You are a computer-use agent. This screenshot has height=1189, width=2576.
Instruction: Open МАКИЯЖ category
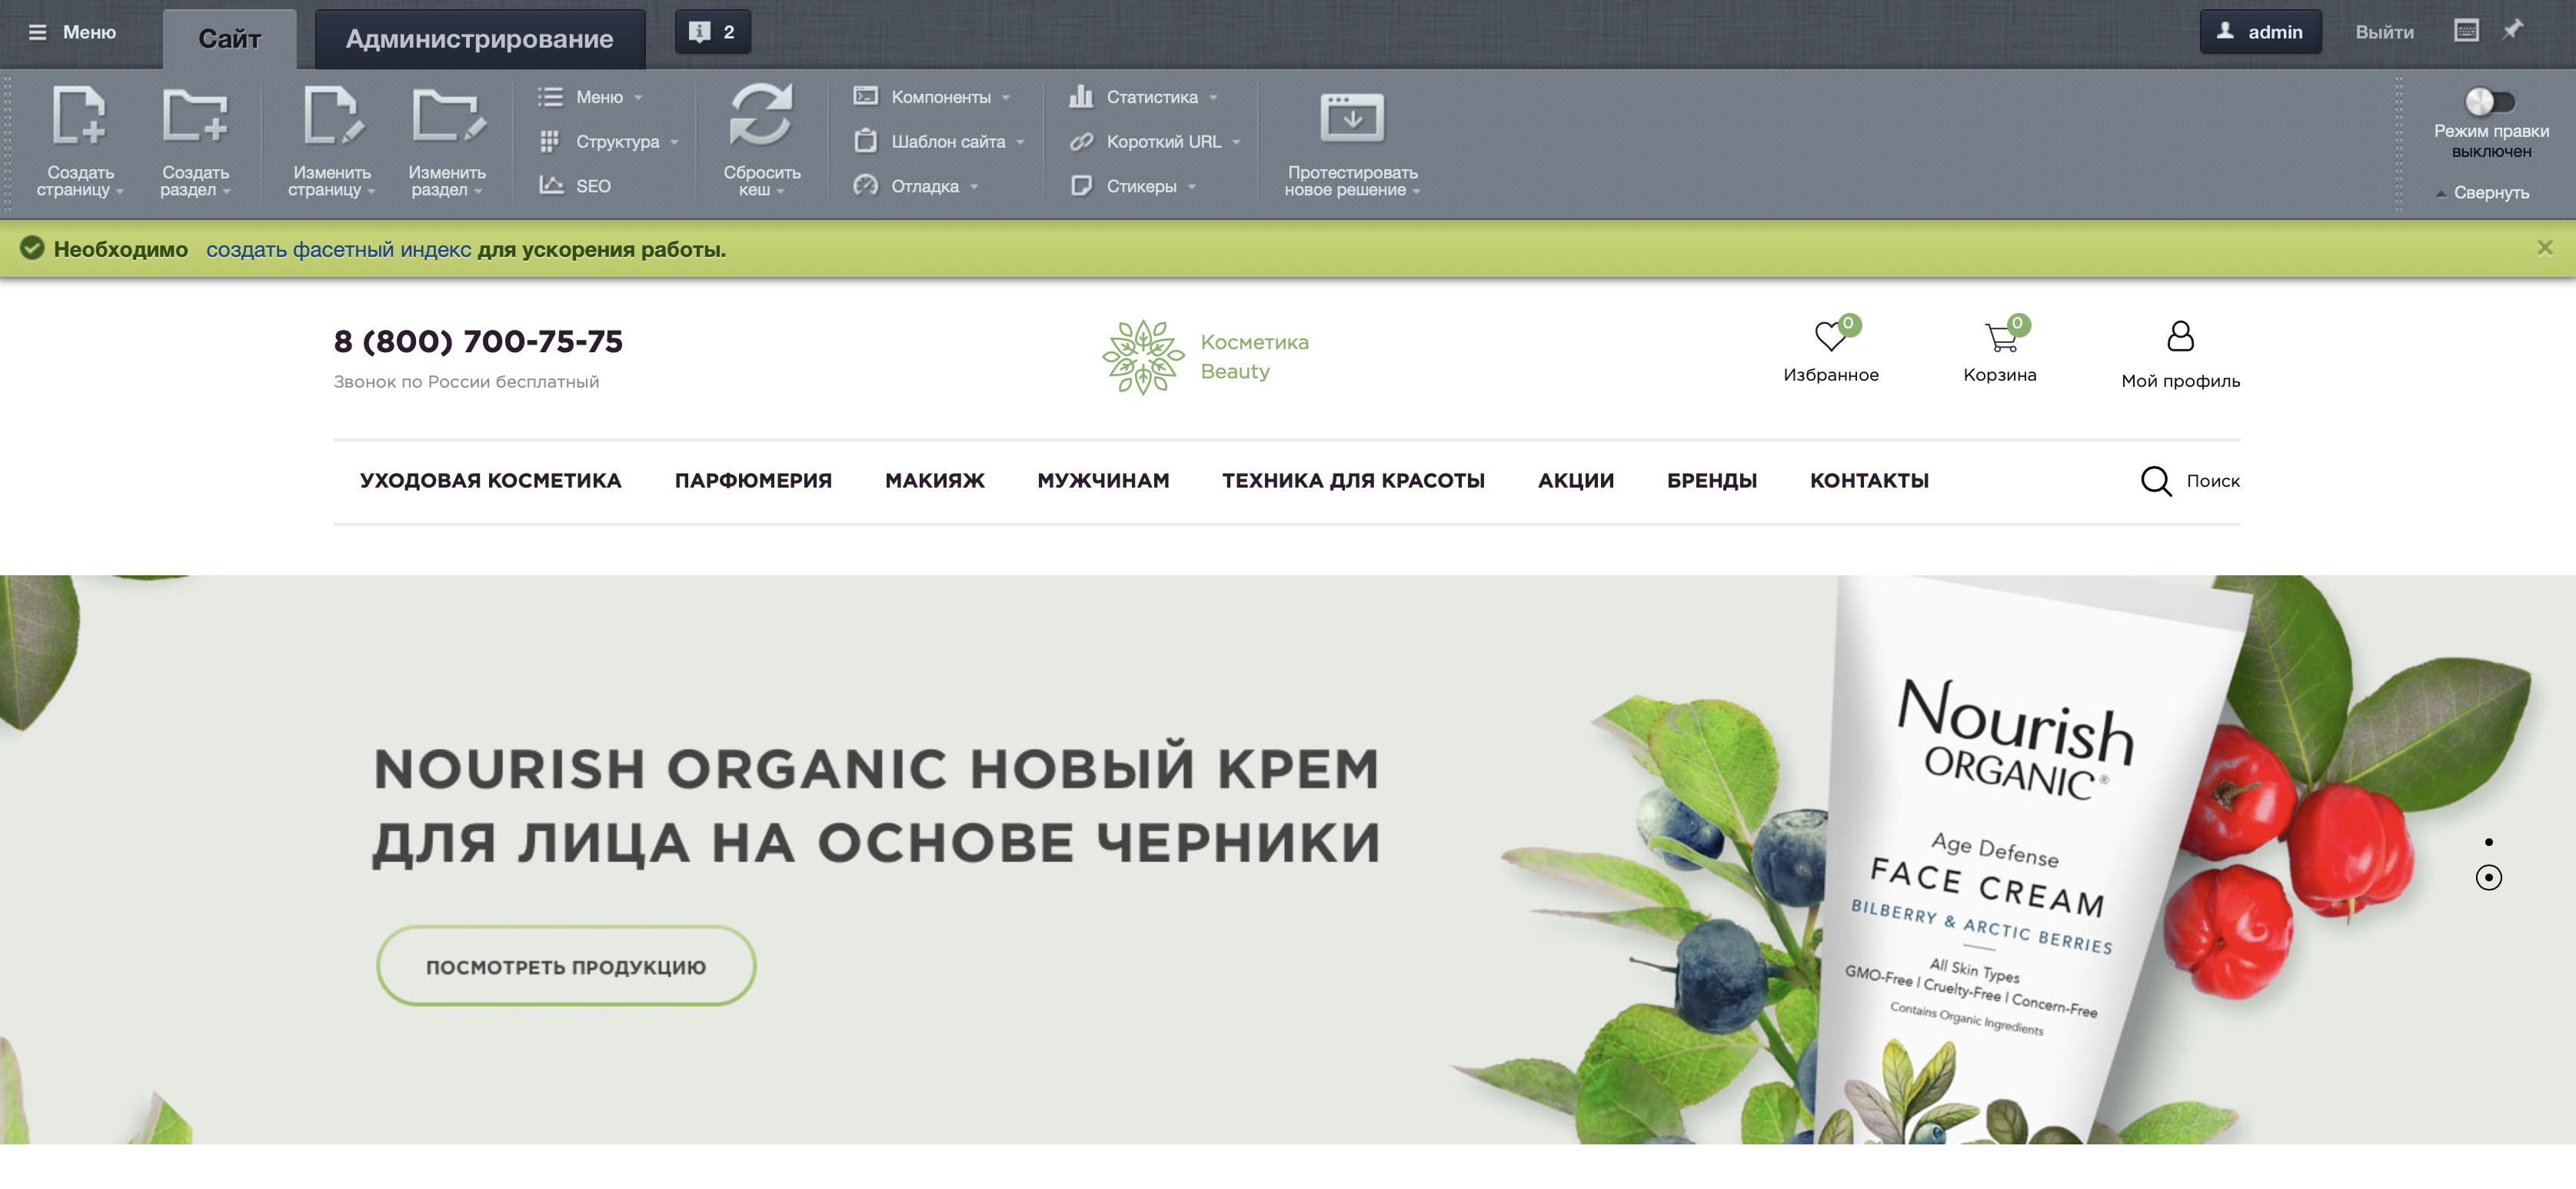pos(934,481)
